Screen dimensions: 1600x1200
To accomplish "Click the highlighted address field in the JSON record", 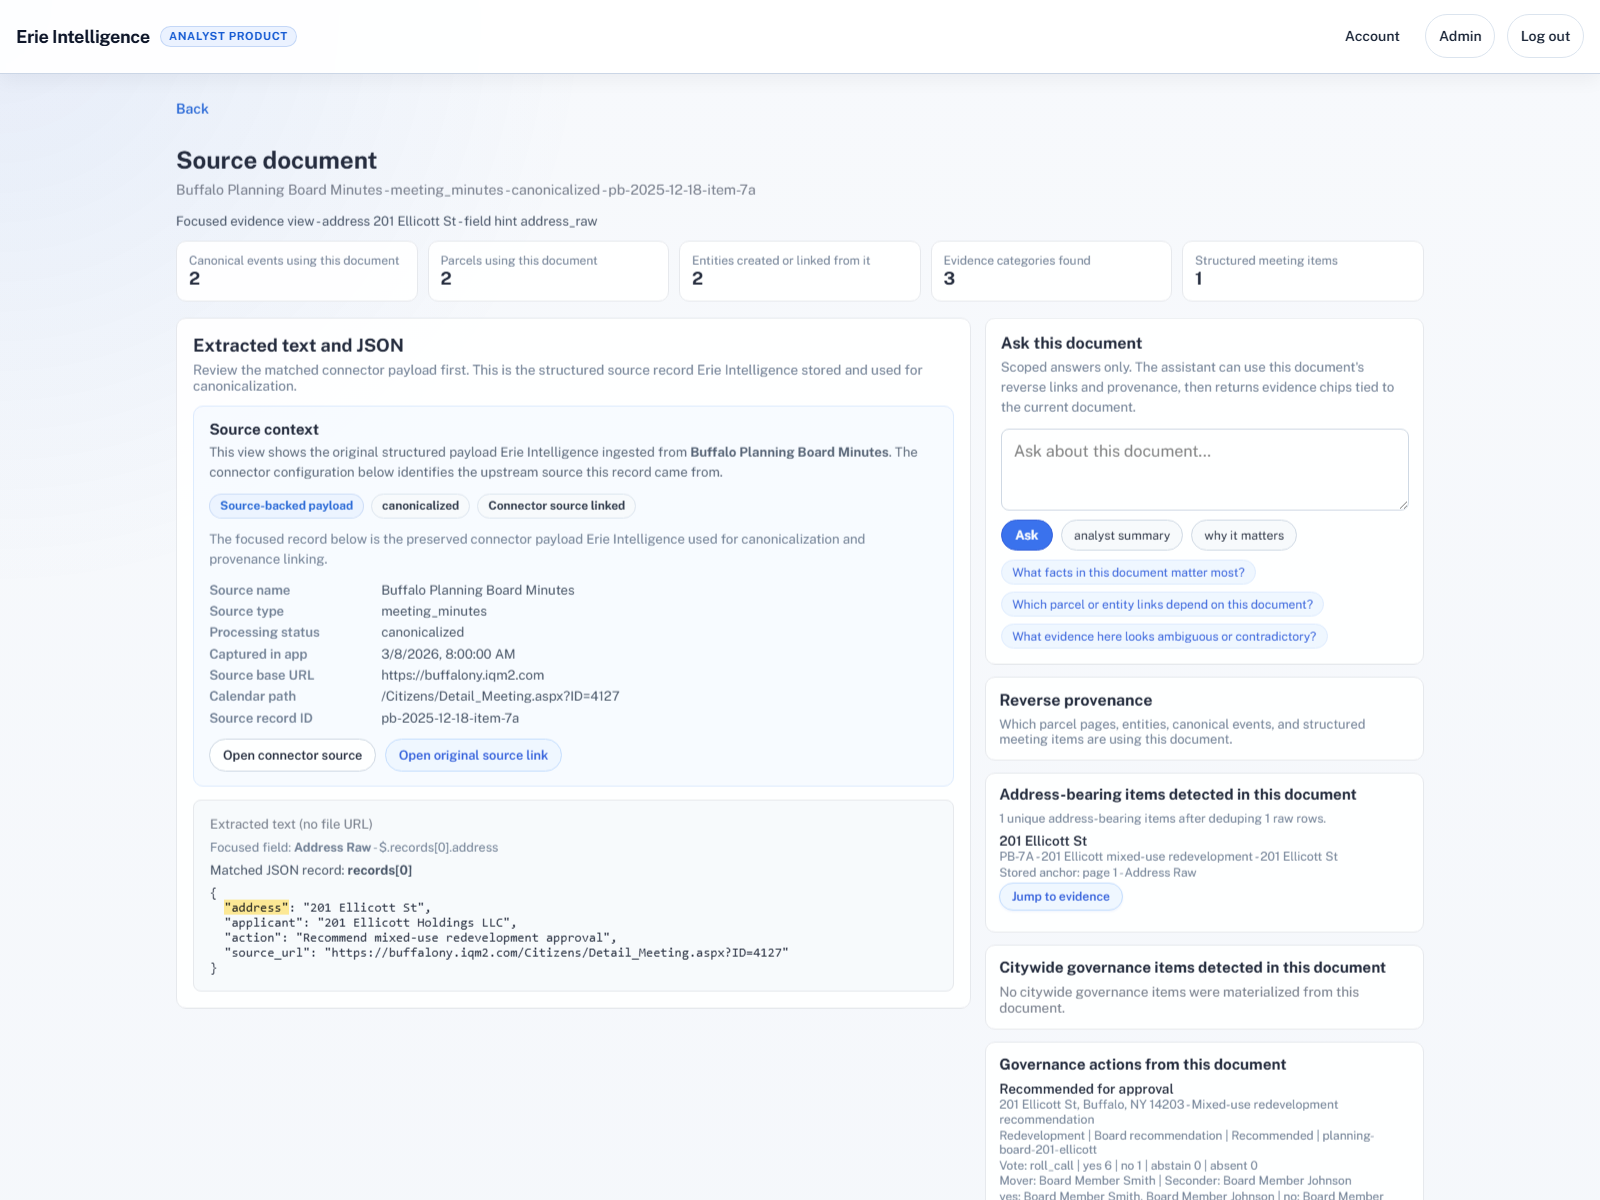I will coord(256,907).
